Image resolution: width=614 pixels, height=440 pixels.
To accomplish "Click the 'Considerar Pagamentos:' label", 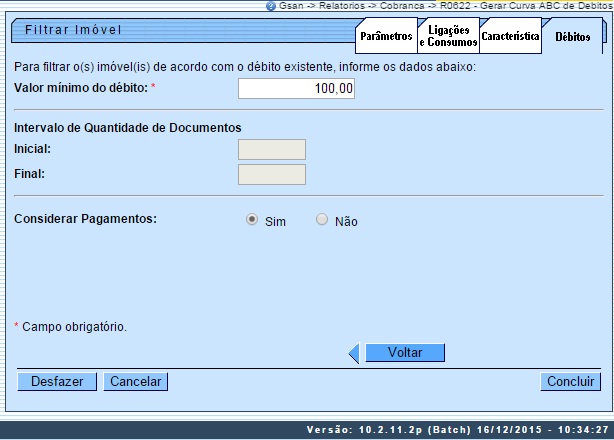I will (85, 219).
